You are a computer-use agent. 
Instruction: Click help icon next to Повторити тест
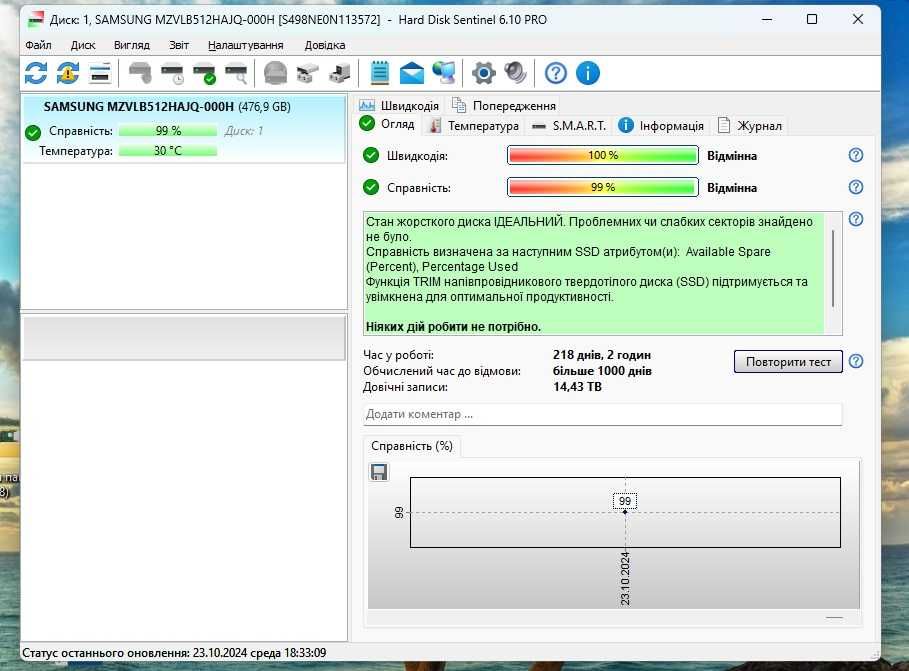(x=856, y=361)
